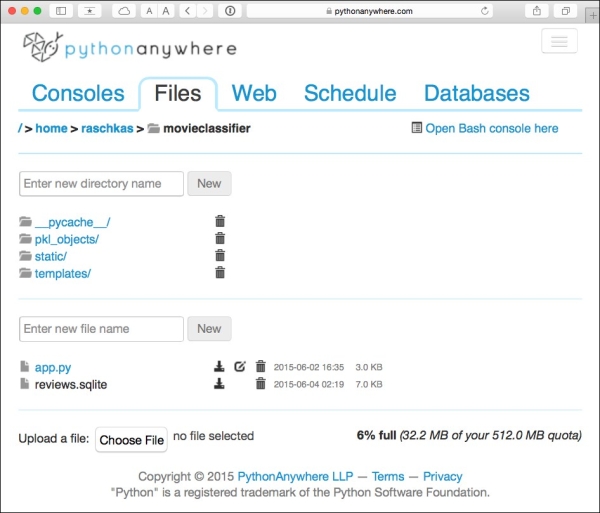The height and width of the screenshot is (513, 600).
Task: Click movieclassifier in breadcrumb
Action: click(x=207, y=128)
